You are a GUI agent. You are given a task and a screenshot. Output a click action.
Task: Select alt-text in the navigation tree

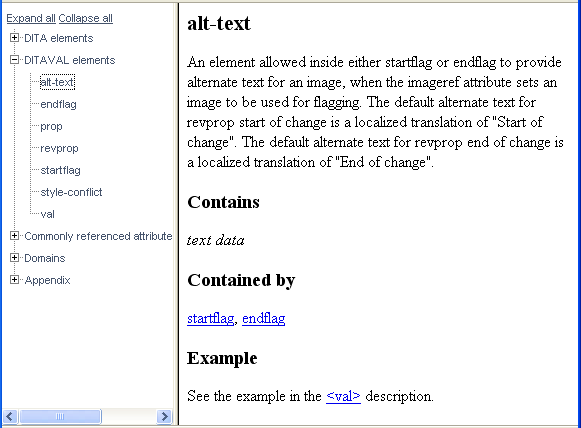click(57, 82)
